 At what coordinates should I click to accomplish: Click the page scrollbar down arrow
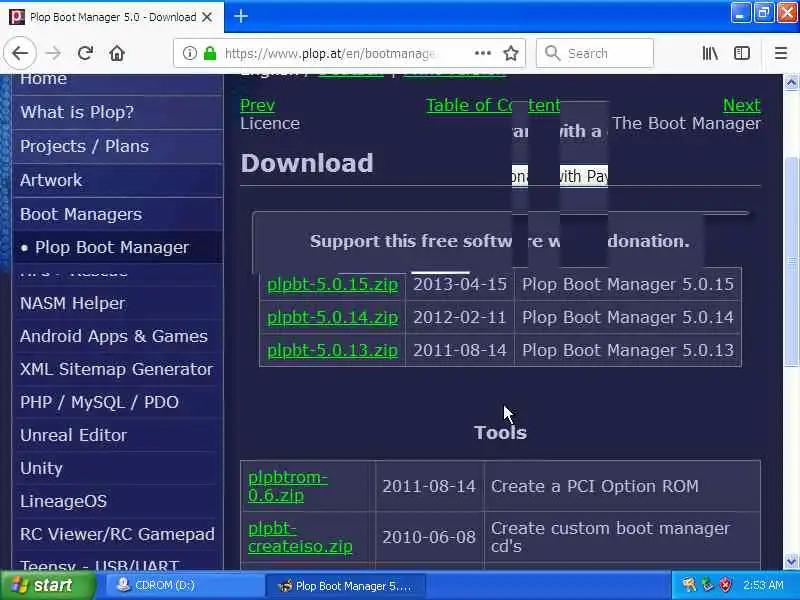click(x=791, y=562)
